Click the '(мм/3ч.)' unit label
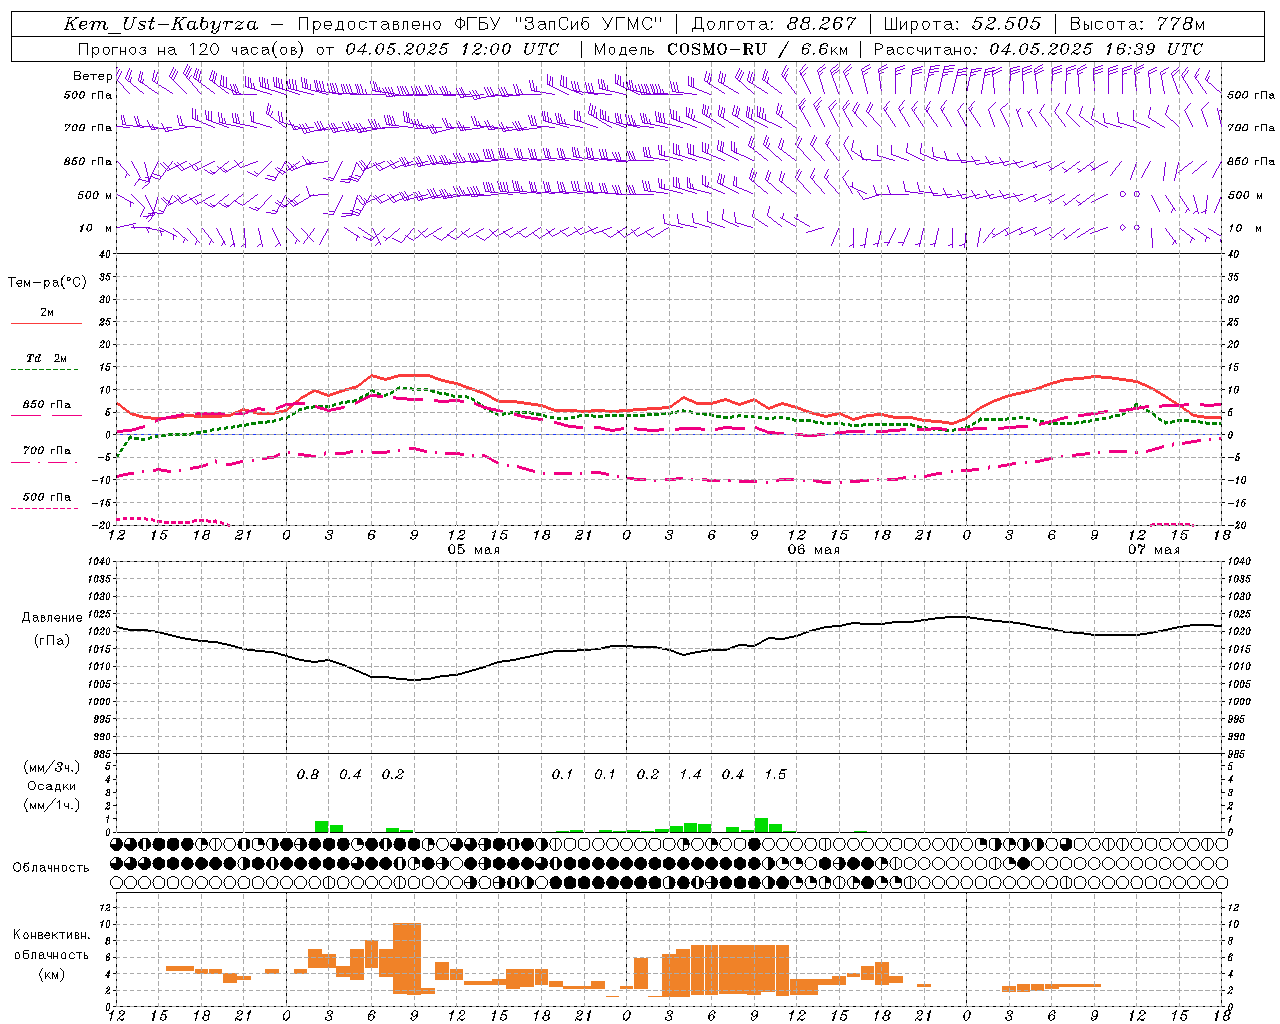This screenshot has width=1280, height=1024. 51,767
